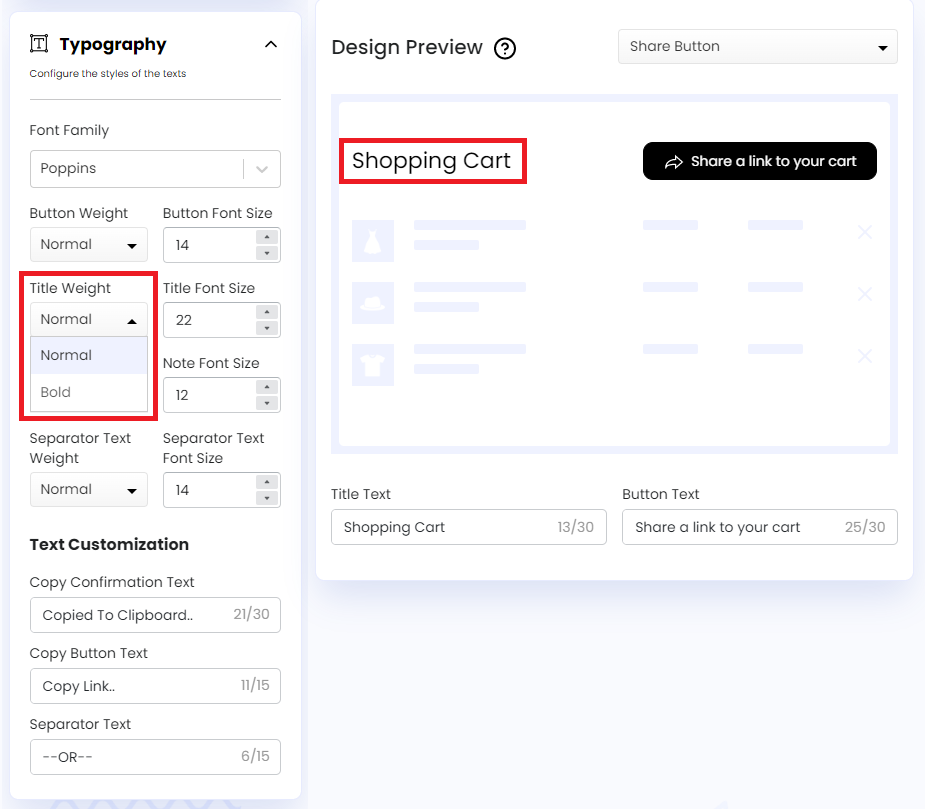Open the Font Family Poppins dropdown
925x809 pixels.
click(155, 169)
